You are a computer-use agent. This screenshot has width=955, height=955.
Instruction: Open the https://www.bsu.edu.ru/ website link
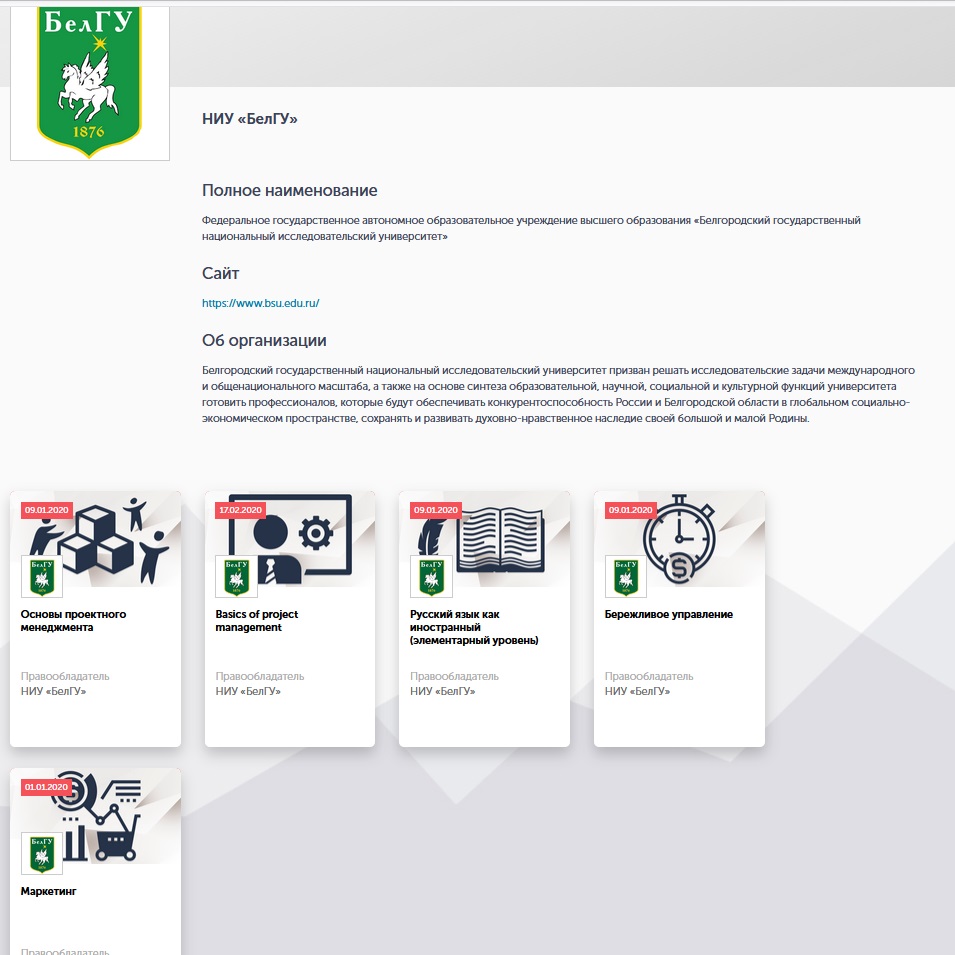coord(260,302)
